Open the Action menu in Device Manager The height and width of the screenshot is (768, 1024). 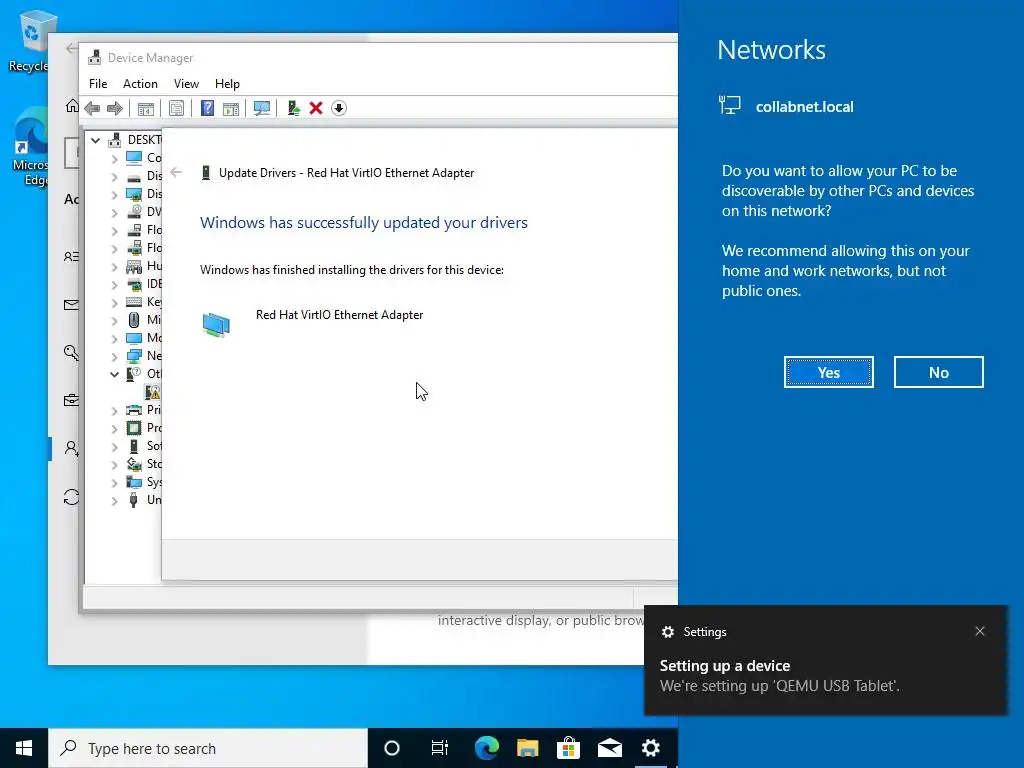[140, 84]
